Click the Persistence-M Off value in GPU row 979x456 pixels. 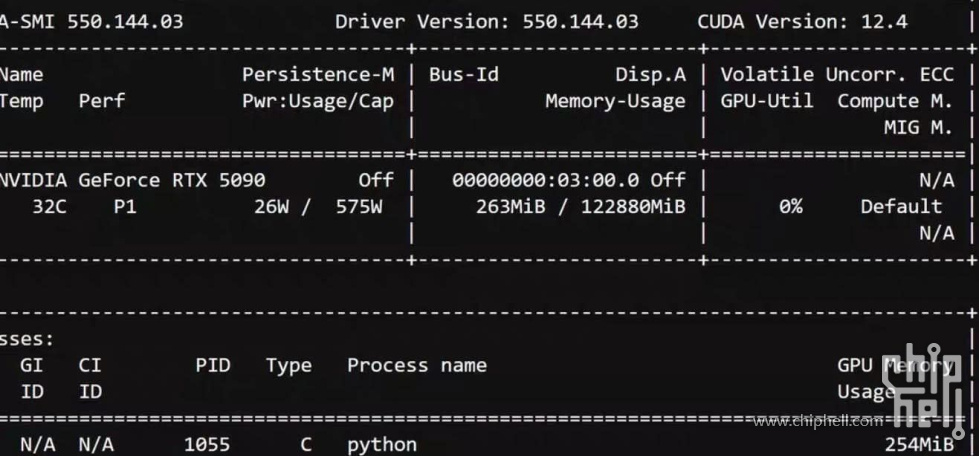[376, 181]
